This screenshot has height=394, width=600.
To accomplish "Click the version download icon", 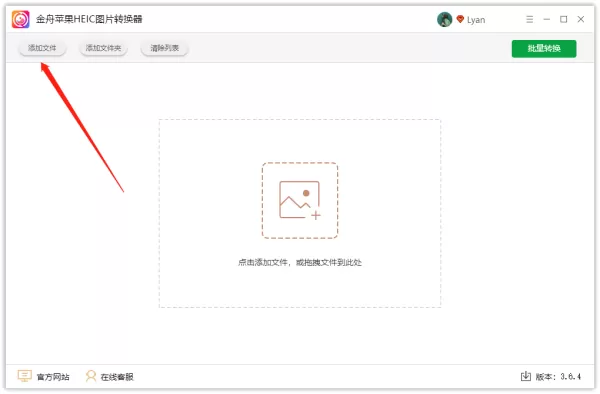I will 526,376.
